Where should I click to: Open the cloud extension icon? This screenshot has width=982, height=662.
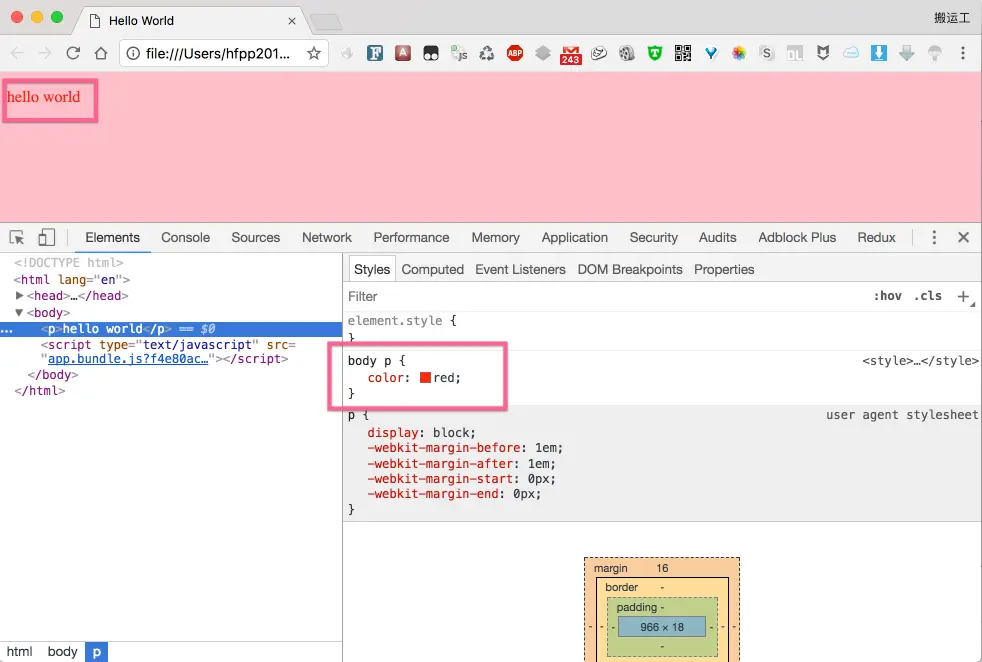(x=850, y=53)
